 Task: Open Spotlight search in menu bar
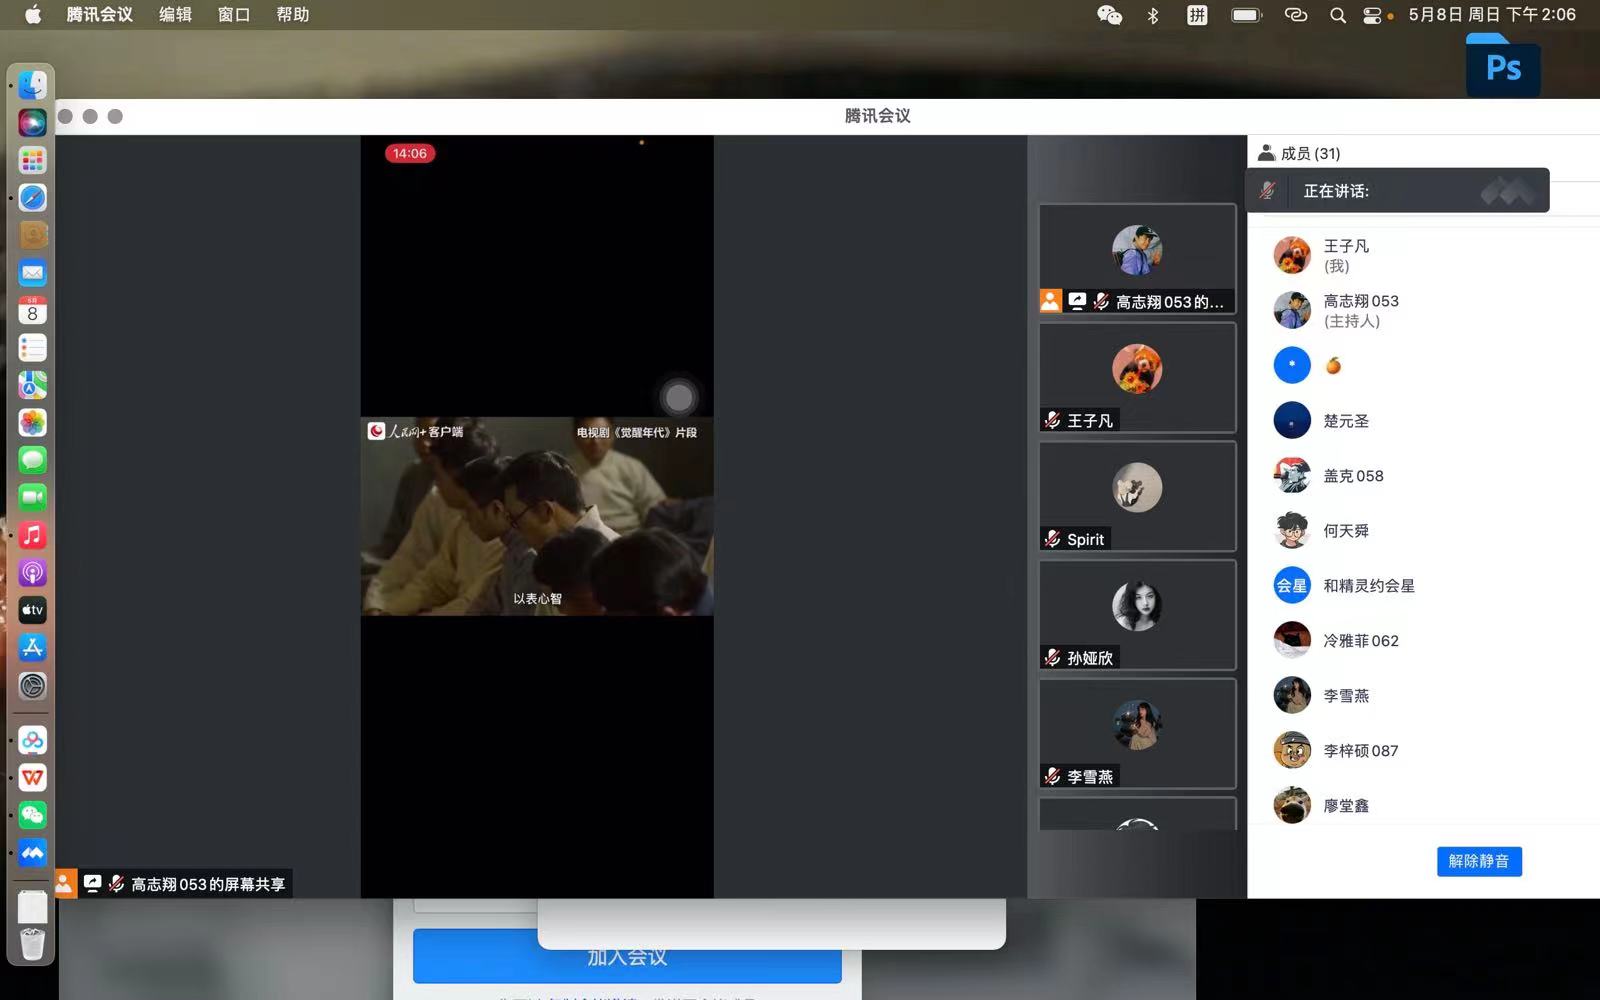pos(1337,15)
